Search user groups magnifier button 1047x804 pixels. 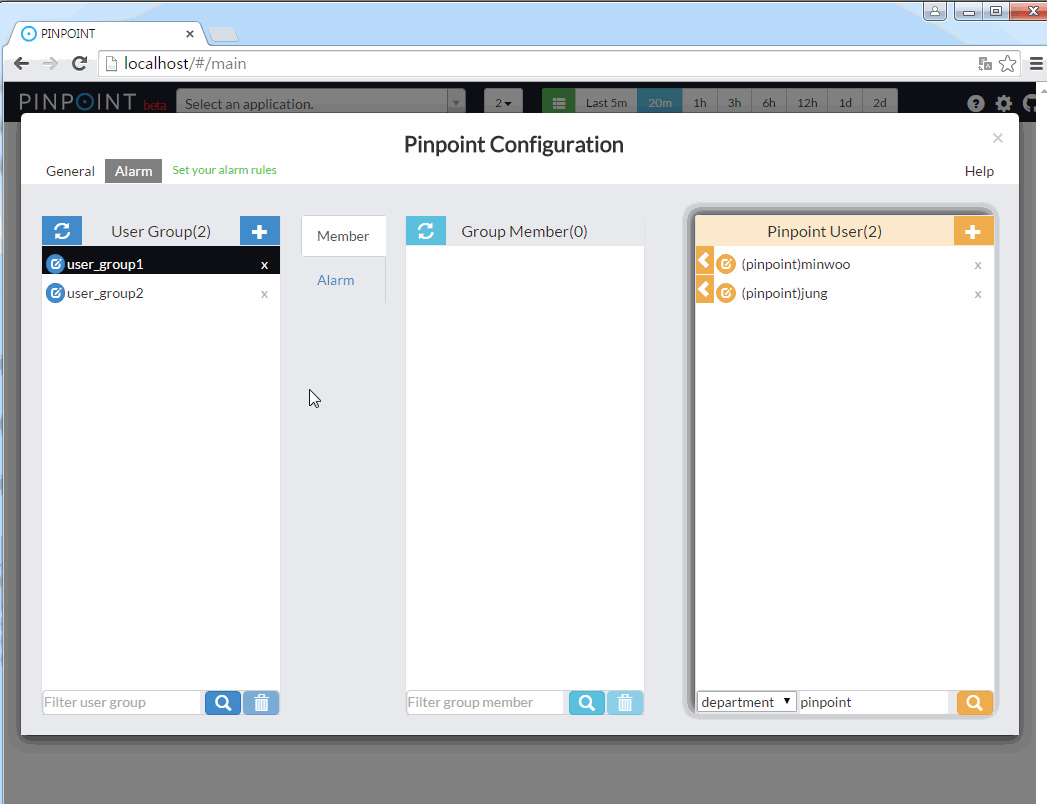click(223, 703)
